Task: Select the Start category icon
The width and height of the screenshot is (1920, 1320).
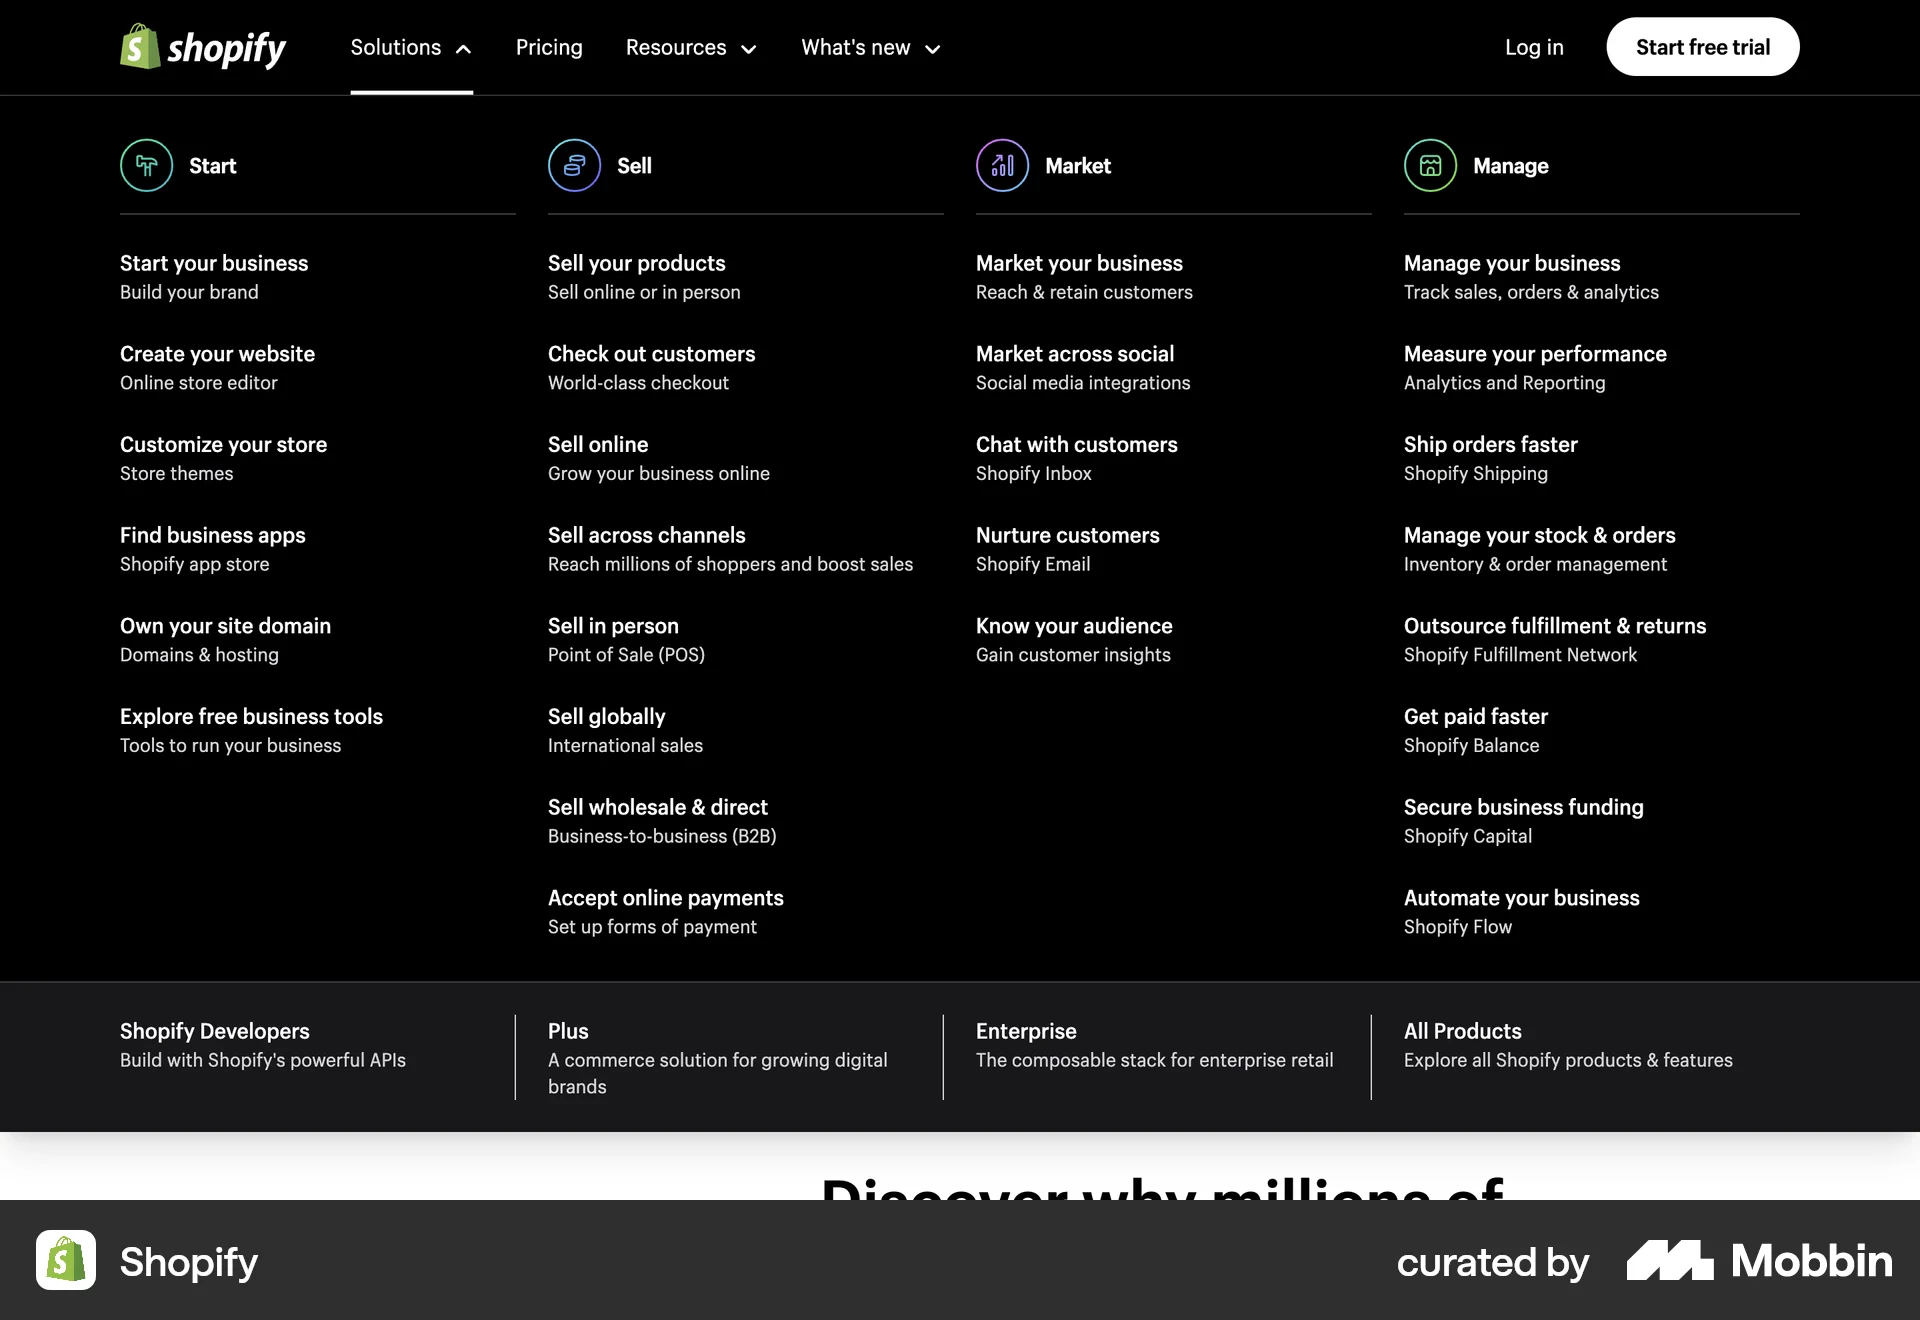Action: coord(146,165)
